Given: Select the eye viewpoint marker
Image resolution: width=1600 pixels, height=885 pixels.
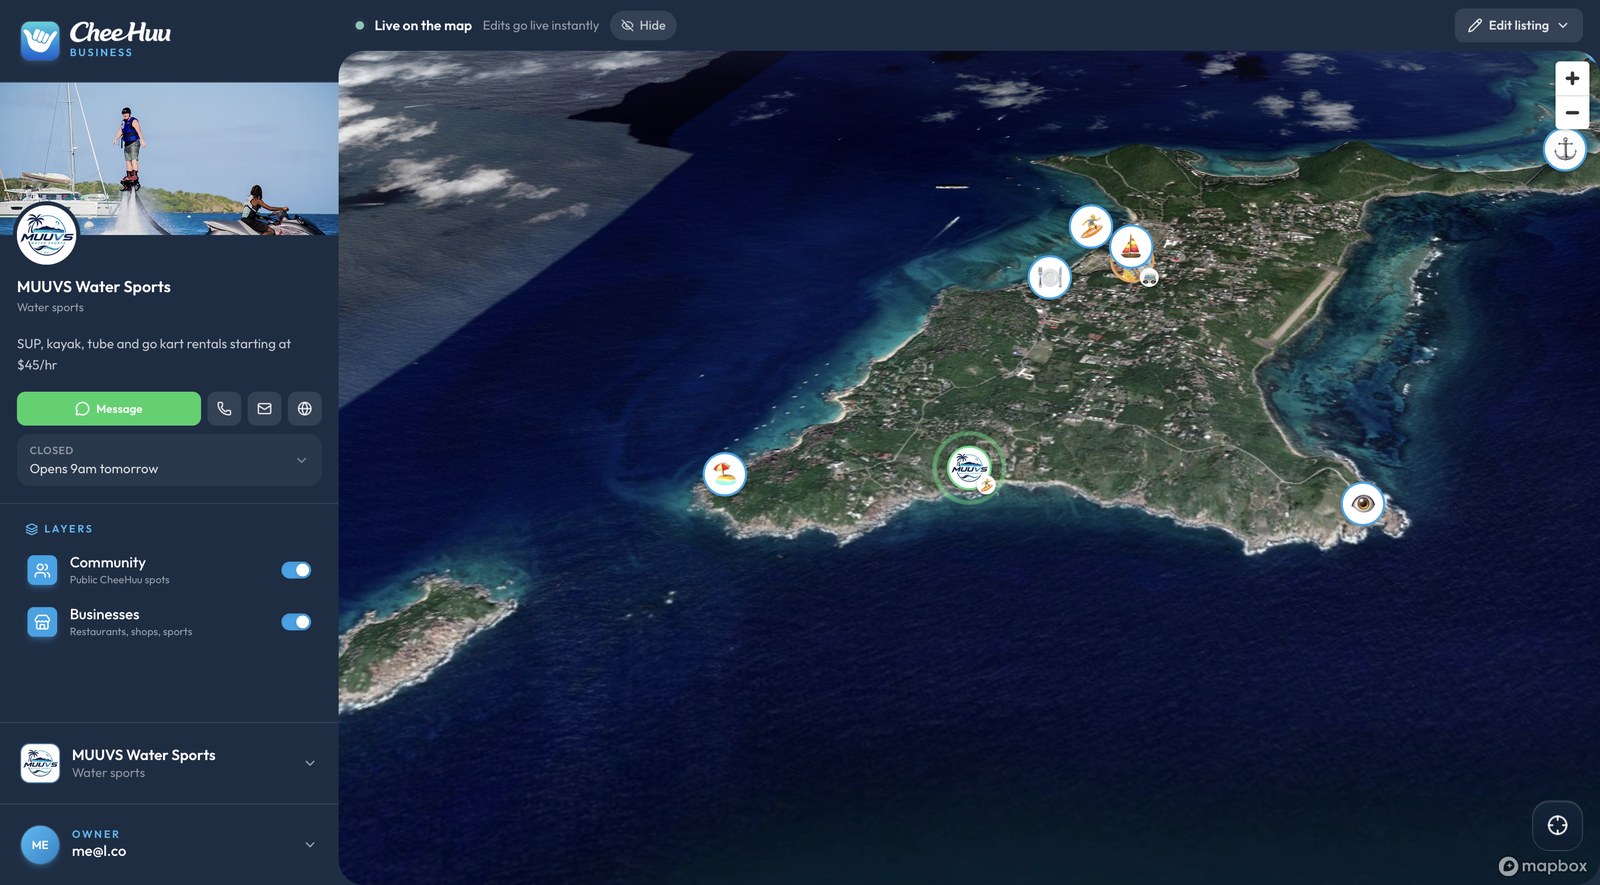Looking at the screenshot, I should click(1362, 504).
